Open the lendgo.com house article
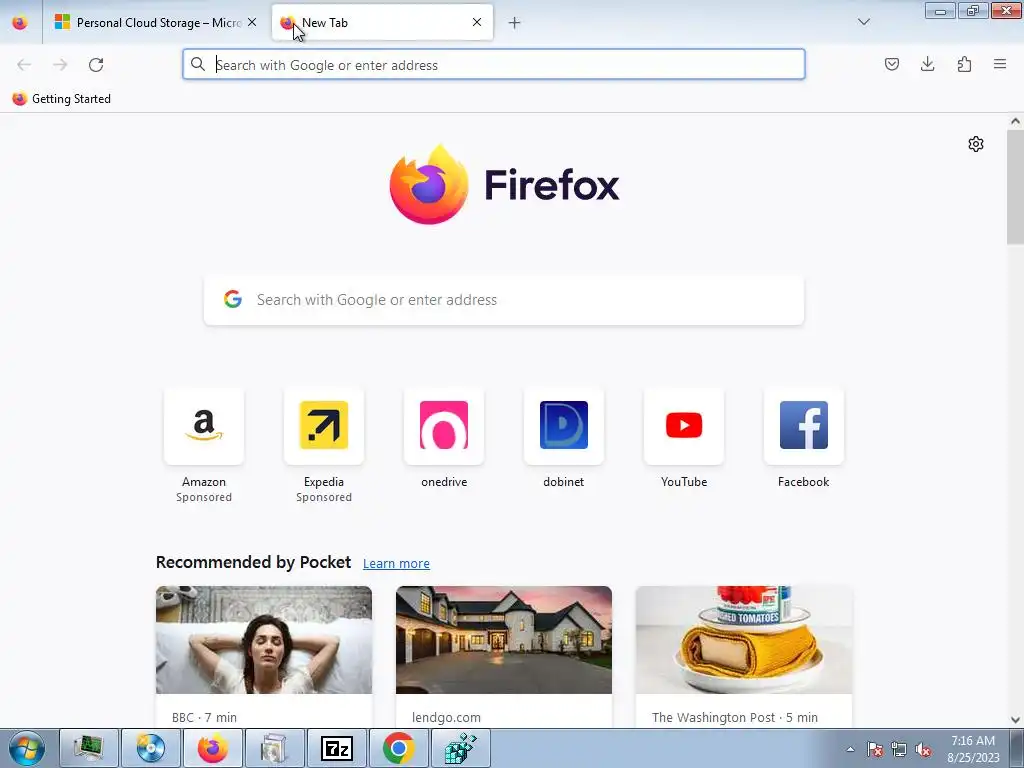 (x=504, y=656)
